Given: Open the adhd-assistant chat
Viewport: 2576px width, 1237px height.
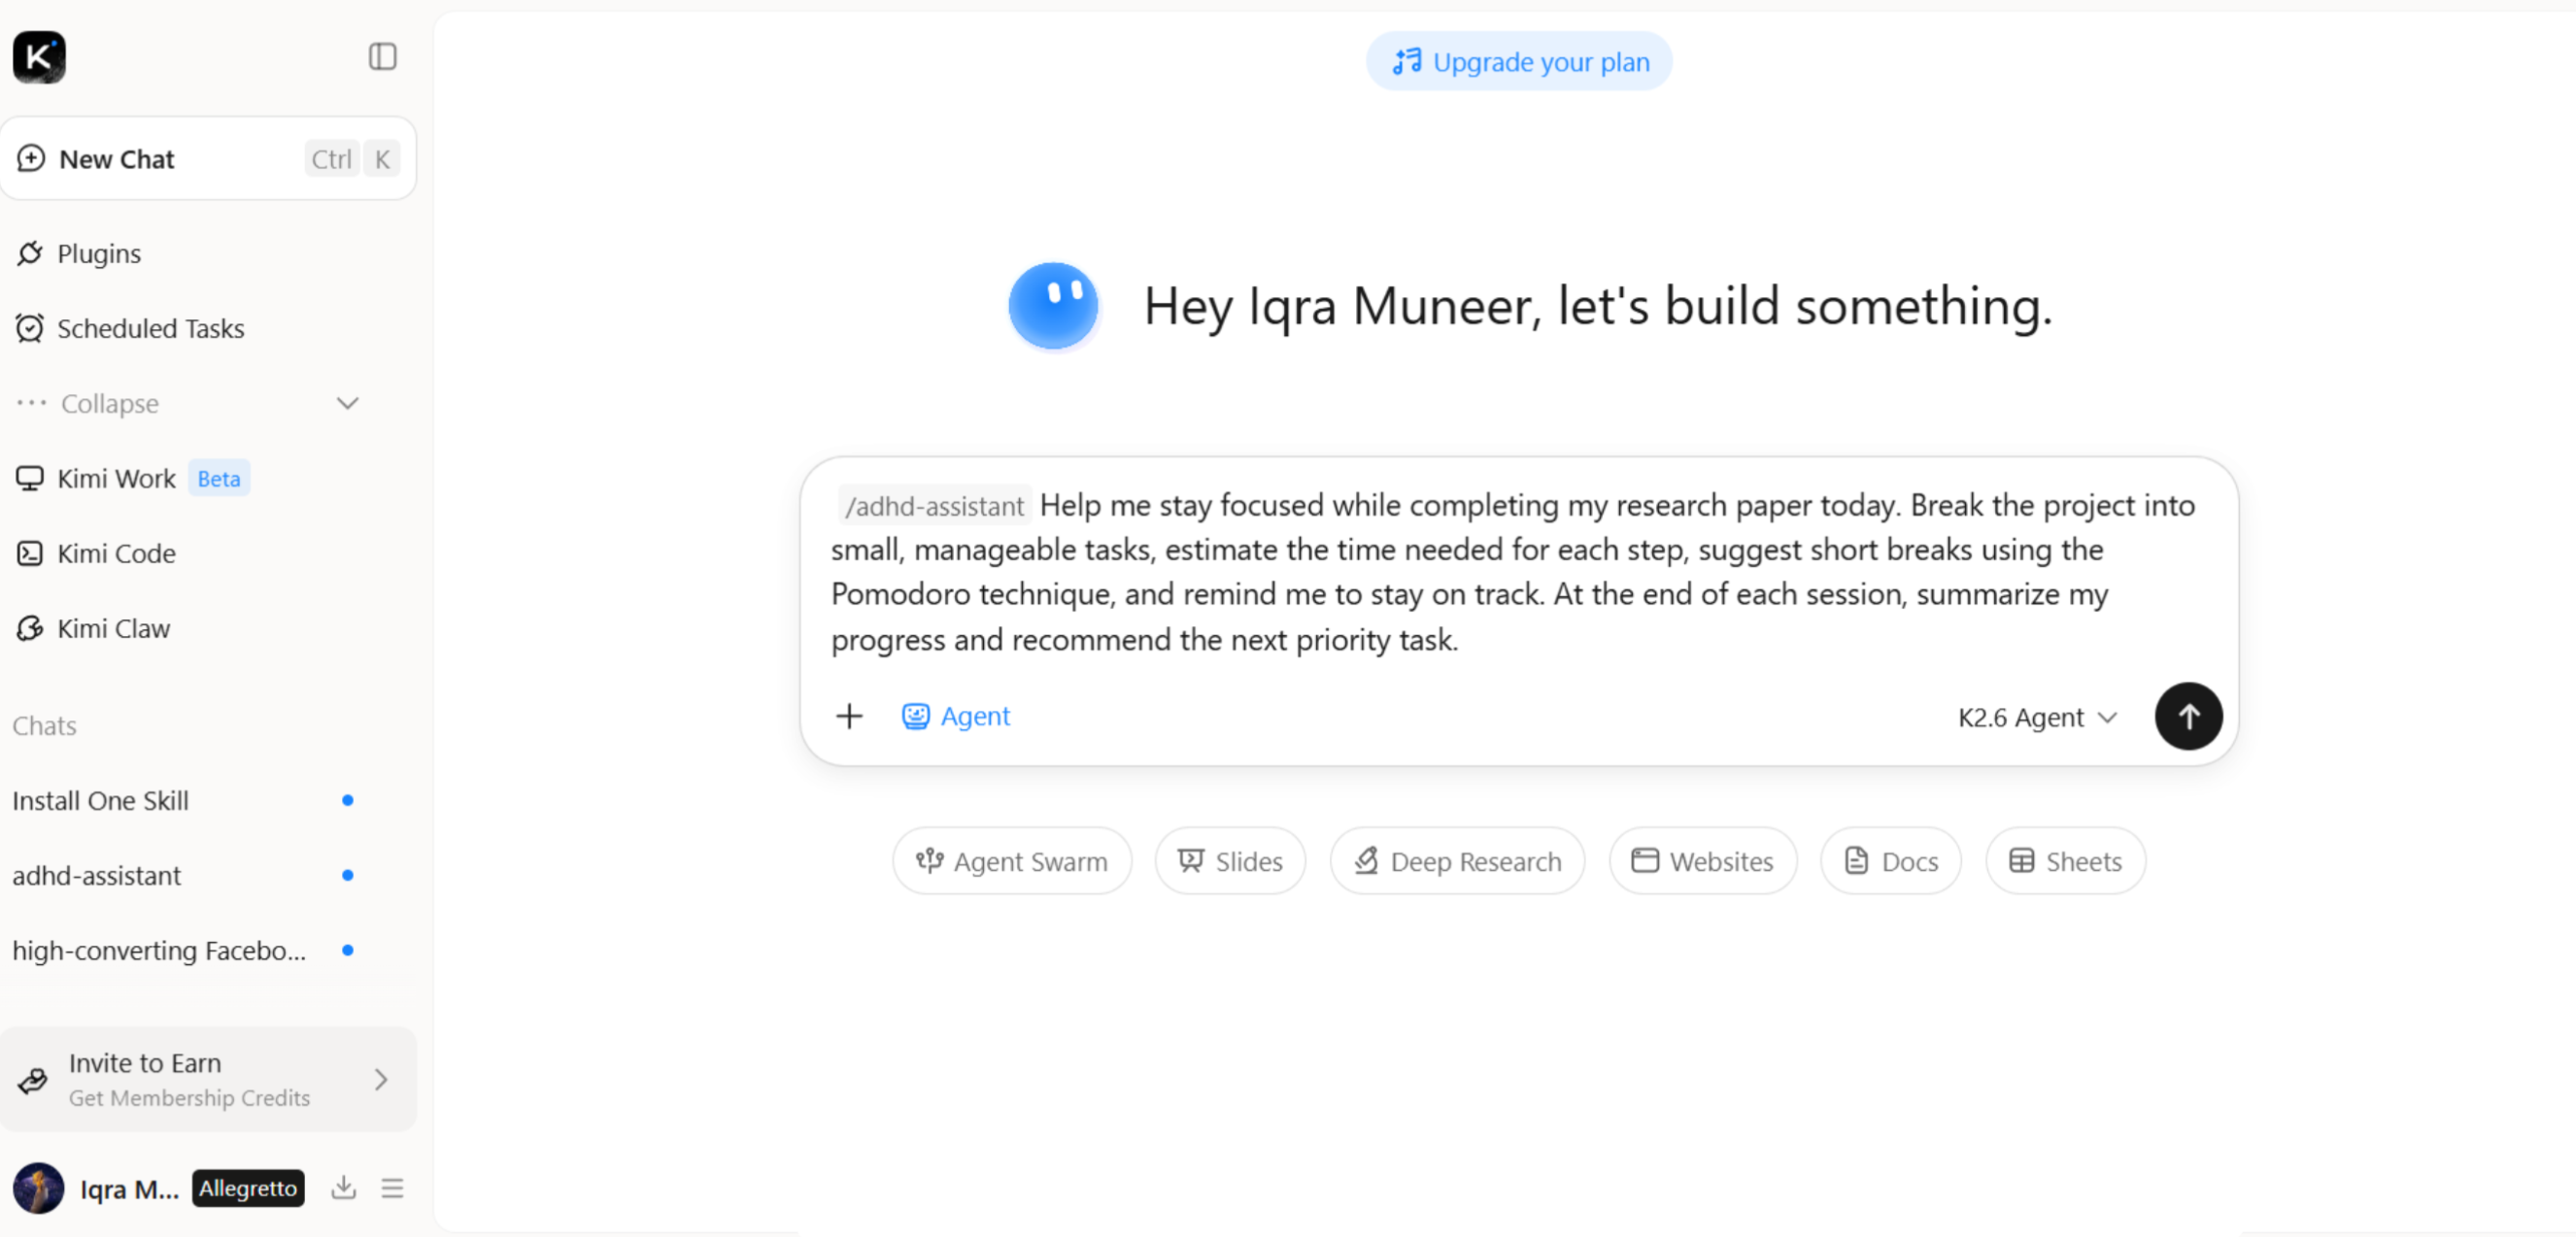Looking at the screenshot, I should tap(96, 875).
